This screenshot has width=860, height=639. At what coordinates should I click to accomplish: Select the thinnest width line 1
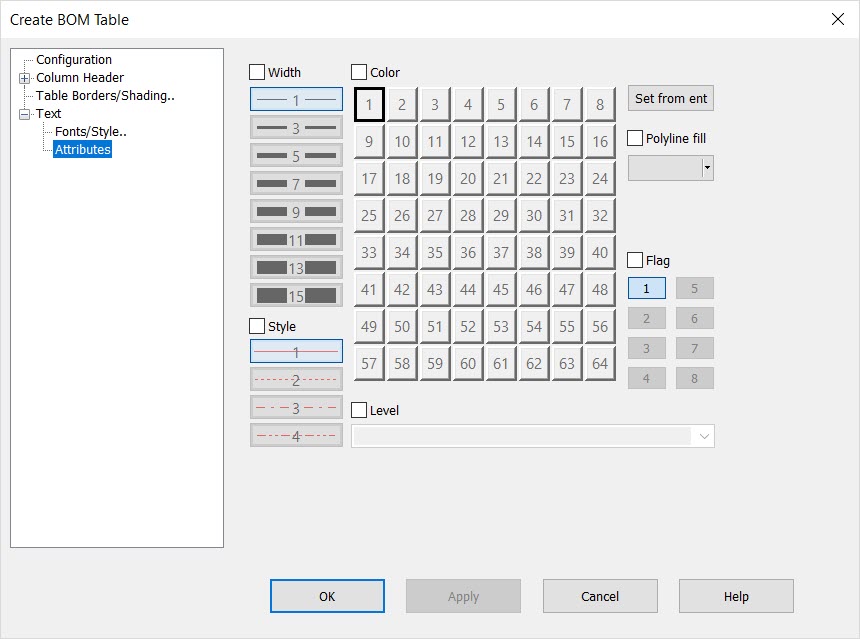[296, 99]
